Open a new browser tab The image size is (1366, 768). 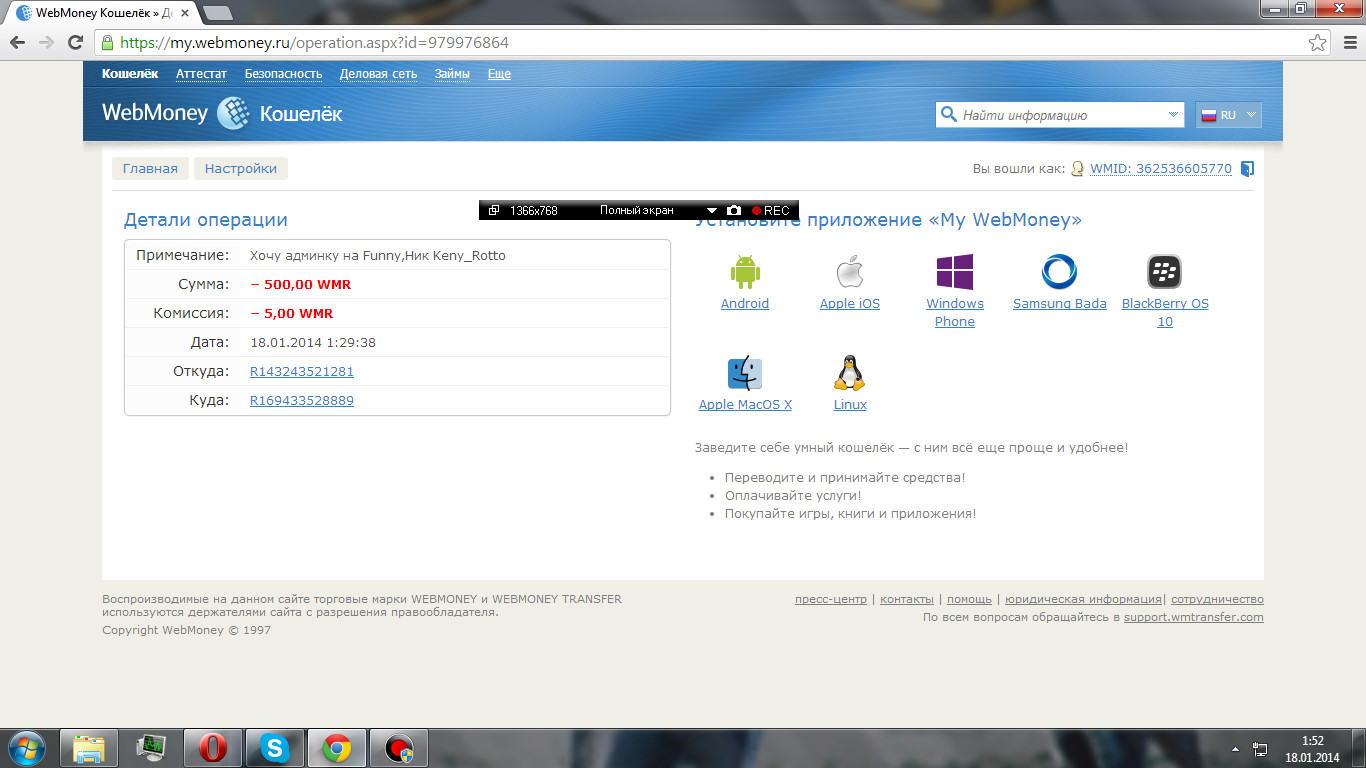coord(217,13)
